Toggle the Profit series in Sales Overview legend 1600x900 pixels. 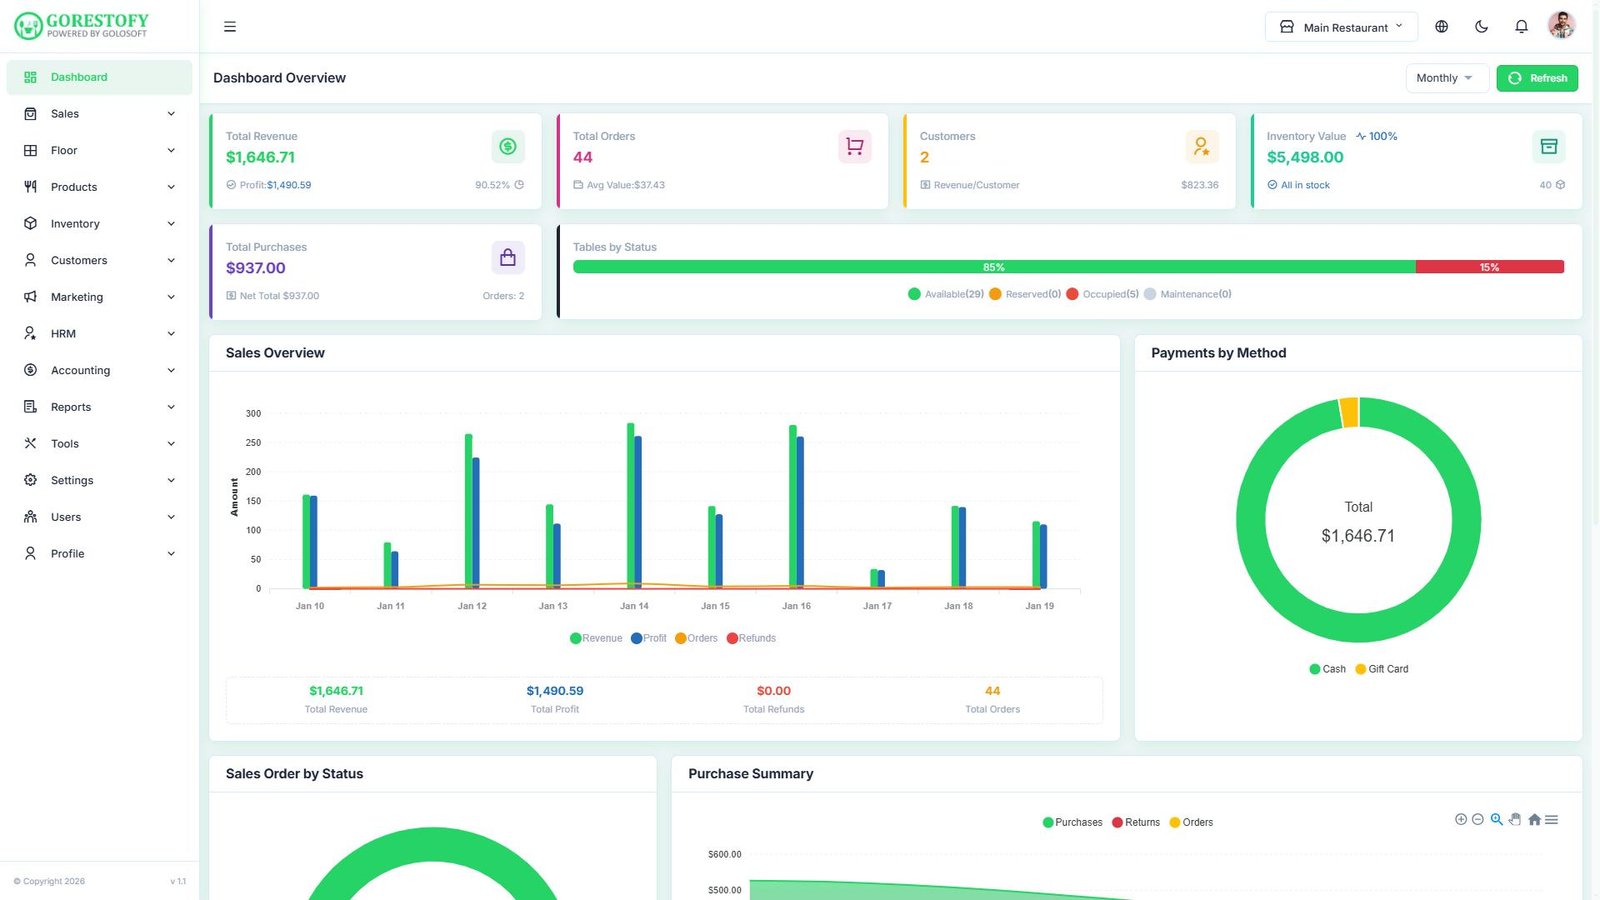(649, 638)
